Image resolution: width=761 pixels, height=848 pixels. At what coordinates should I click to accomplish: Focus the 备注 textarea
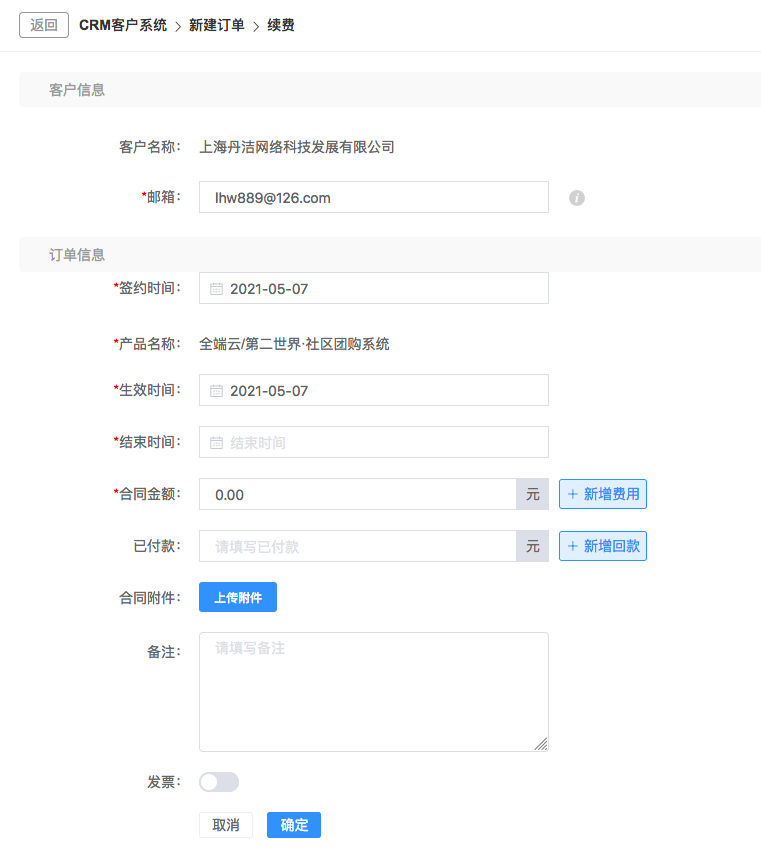(x=374, y=692)
